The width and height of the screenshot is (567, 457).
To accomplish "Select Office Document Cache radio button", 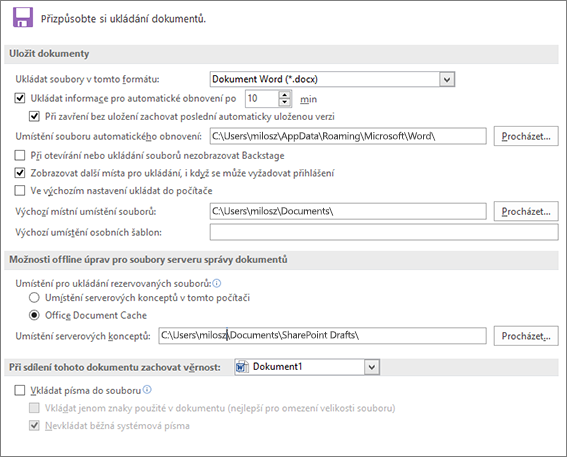I will point(34,315).
